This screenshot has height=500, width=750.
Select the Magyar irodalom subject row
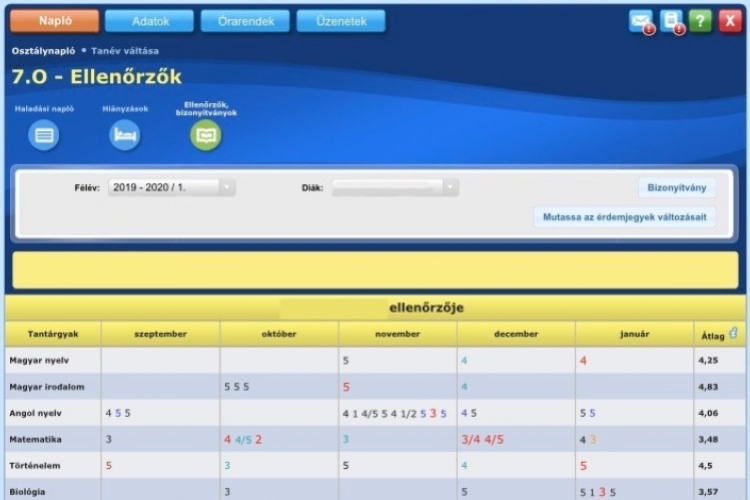pos(375,387)
